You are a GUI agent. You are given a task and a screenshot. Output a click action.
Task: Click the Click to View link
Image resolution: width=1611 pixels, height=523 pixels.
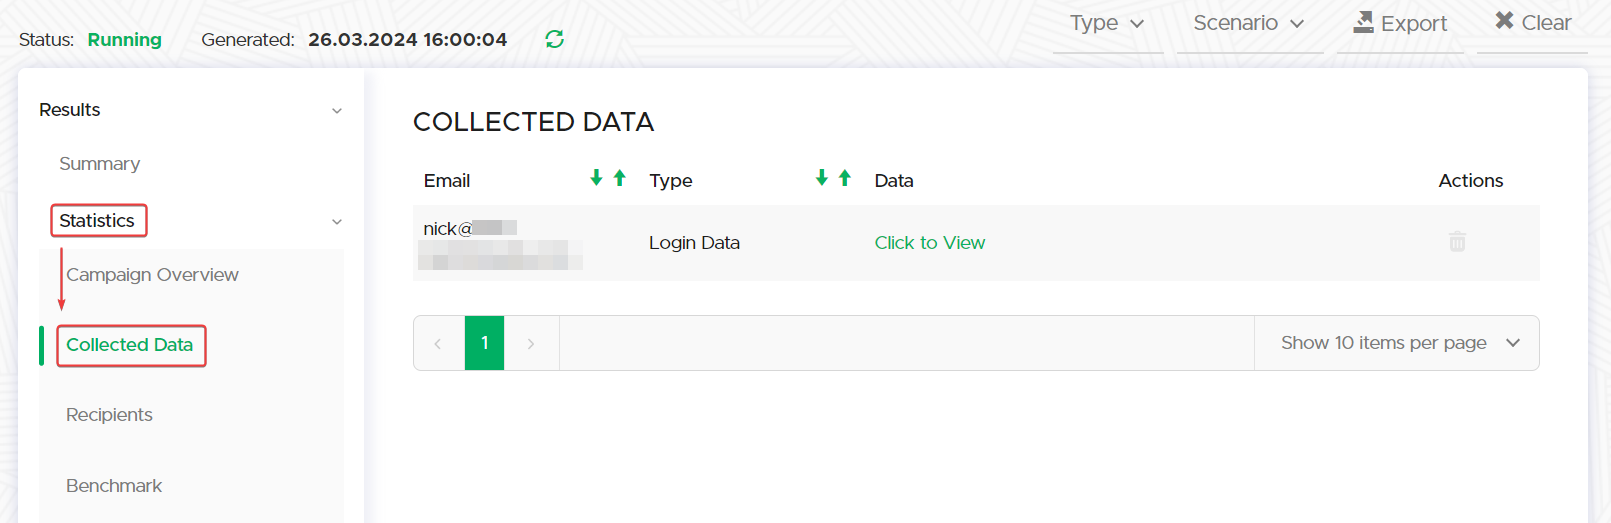click(x=929, y=243)
